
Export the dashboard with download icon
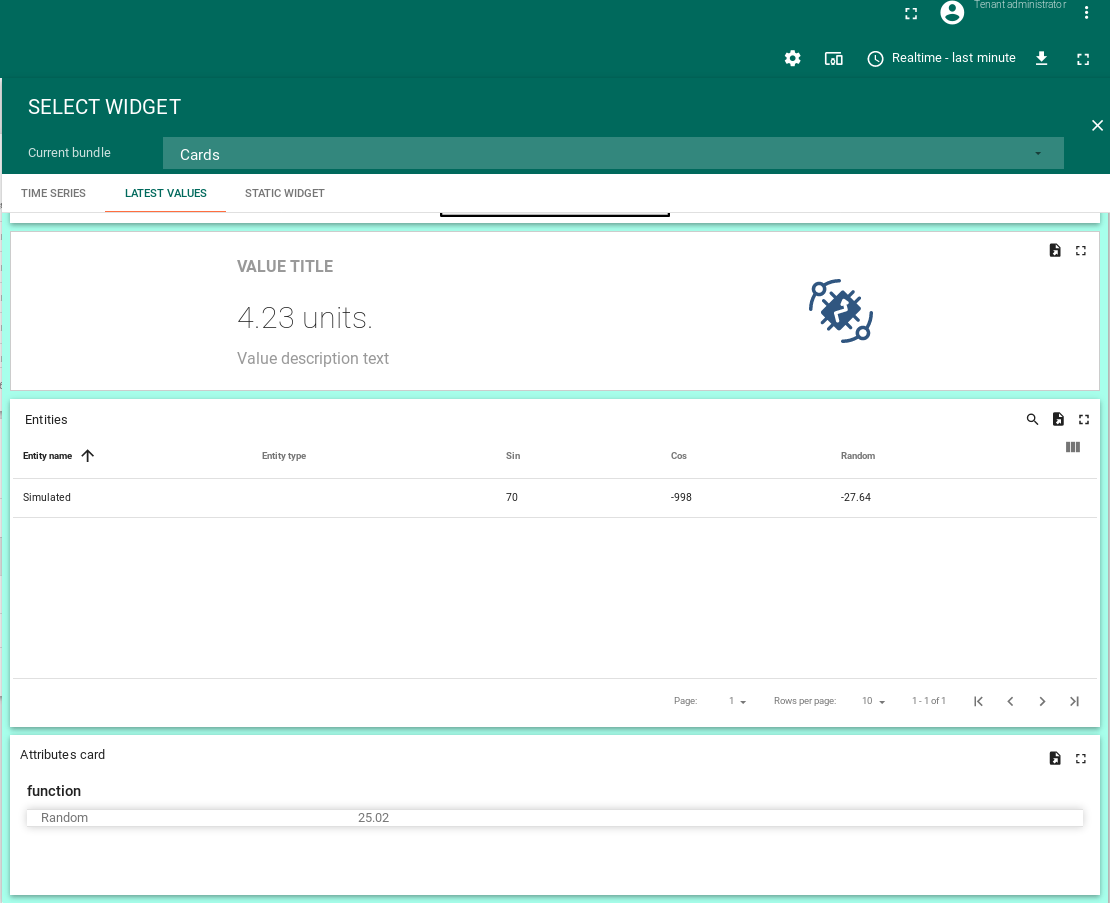(1041, 58)
